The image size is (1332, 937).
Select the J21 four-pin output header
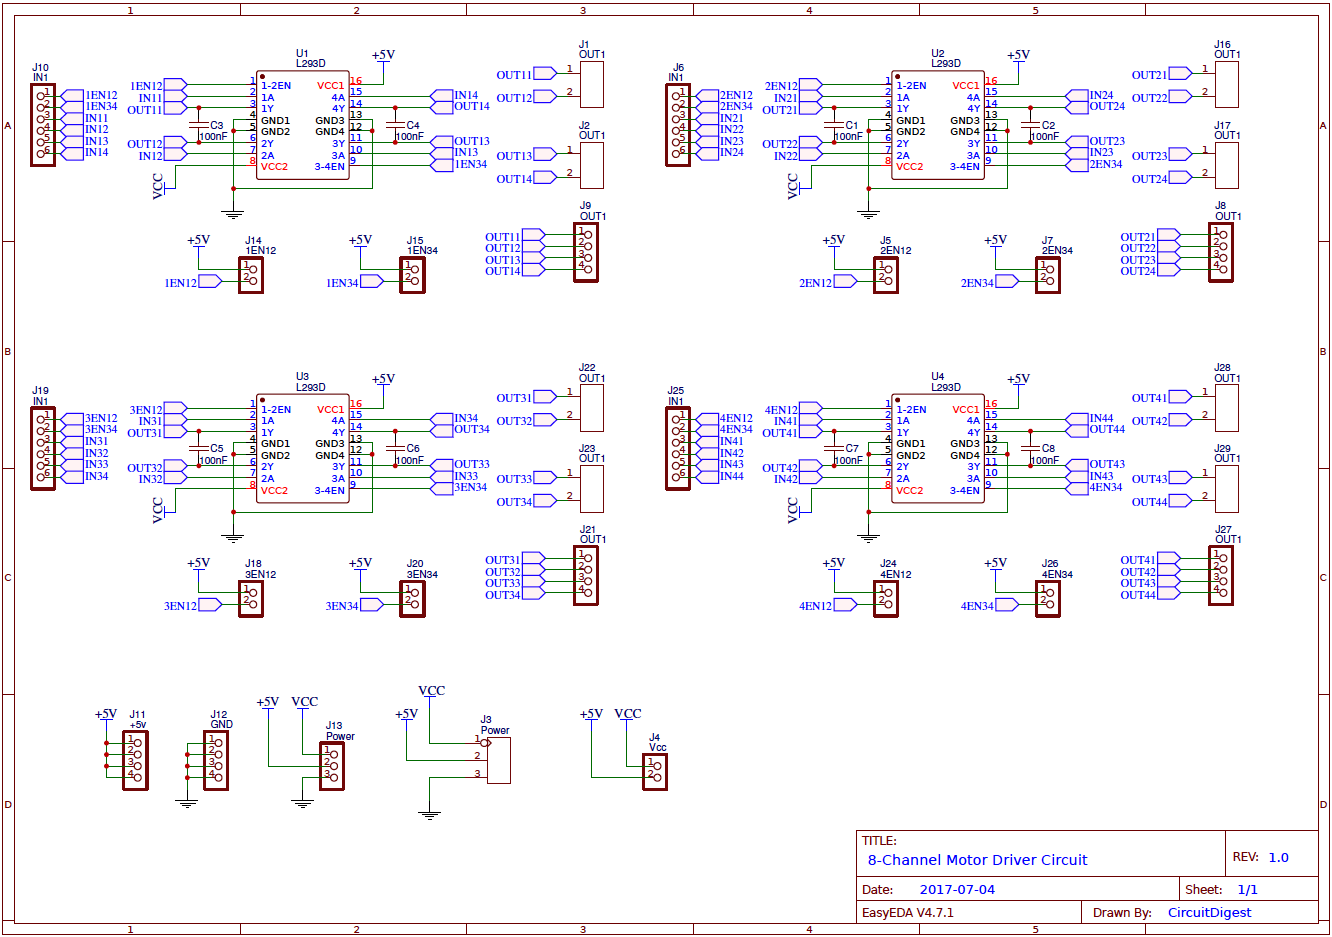tap(586, 576)
